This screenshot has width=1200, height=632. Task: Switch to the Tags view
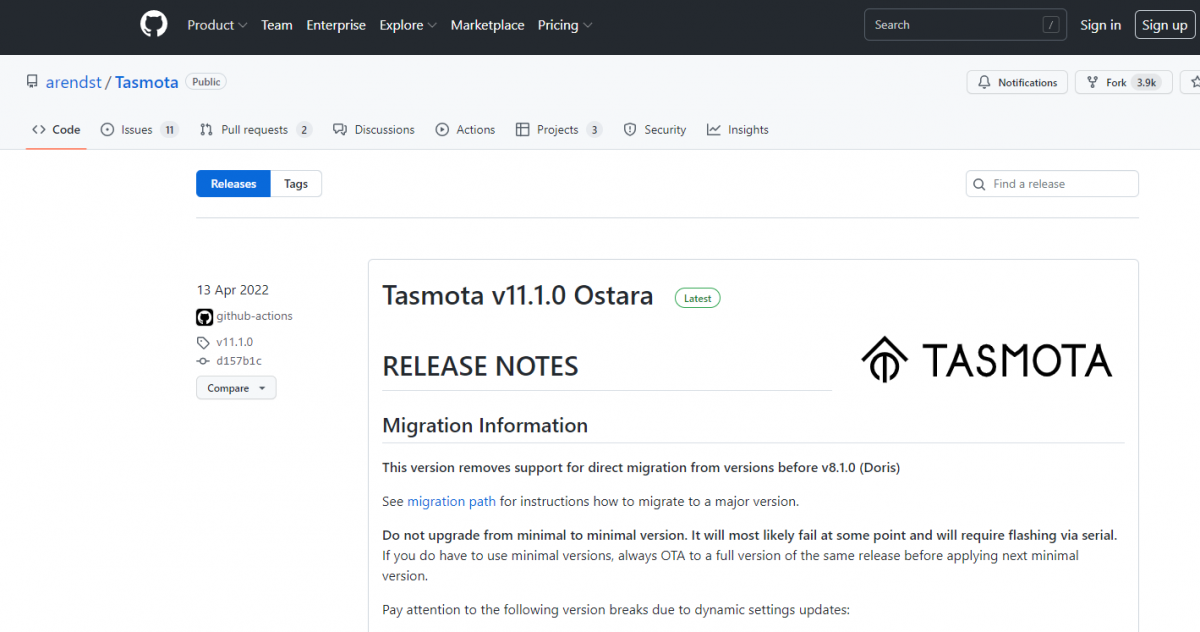coord(296,184)
